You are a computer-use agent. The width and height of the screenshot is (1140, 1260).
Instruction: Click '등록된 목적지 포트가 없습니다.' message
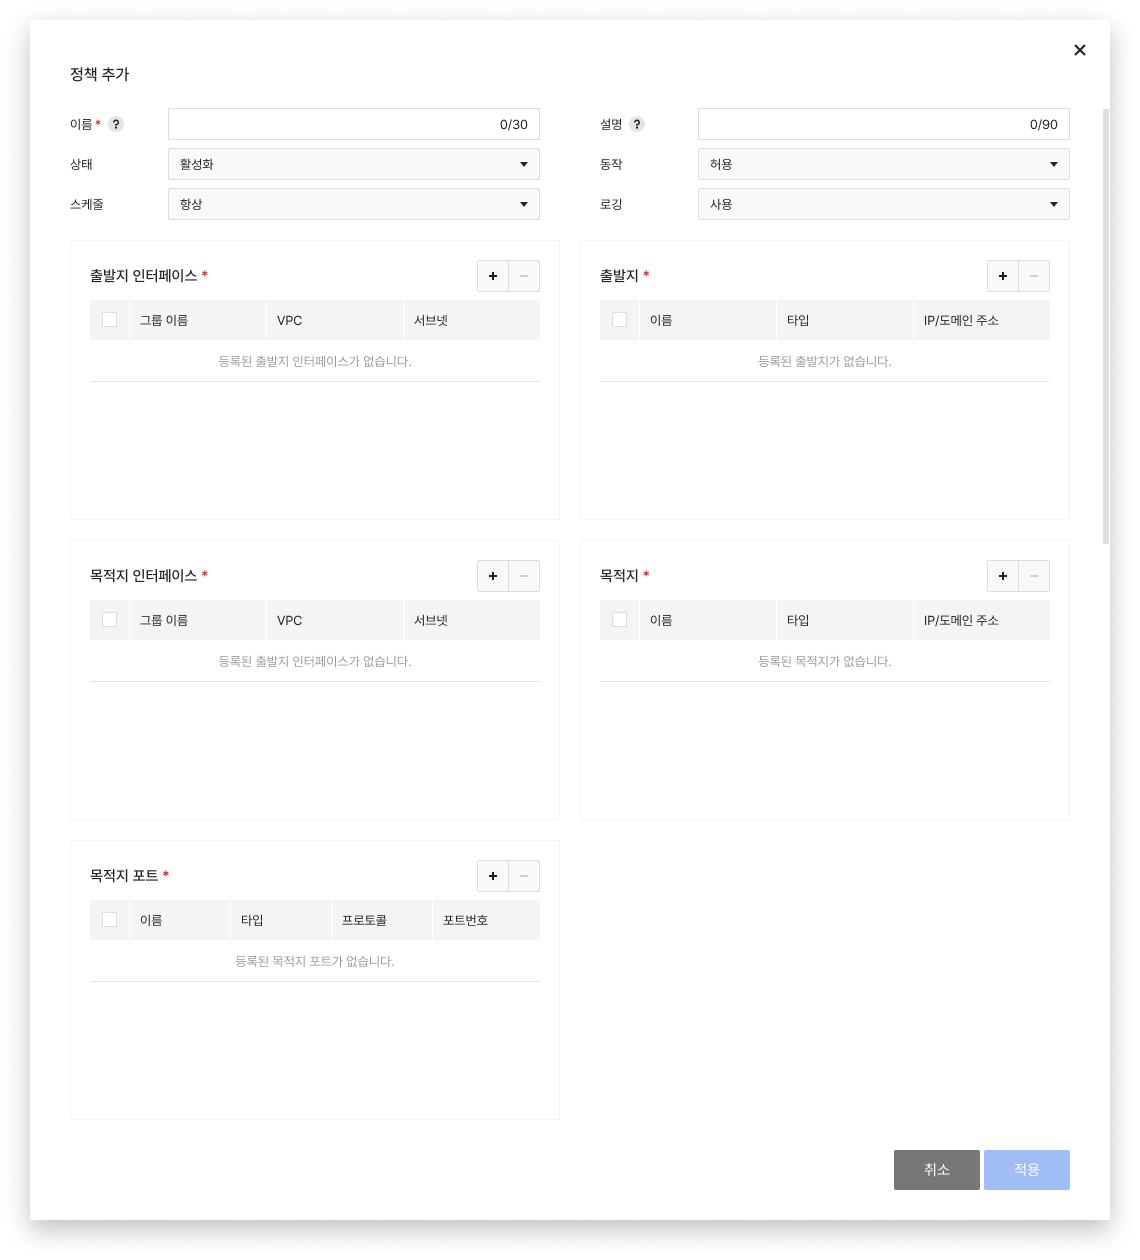(x=315, y=961)
